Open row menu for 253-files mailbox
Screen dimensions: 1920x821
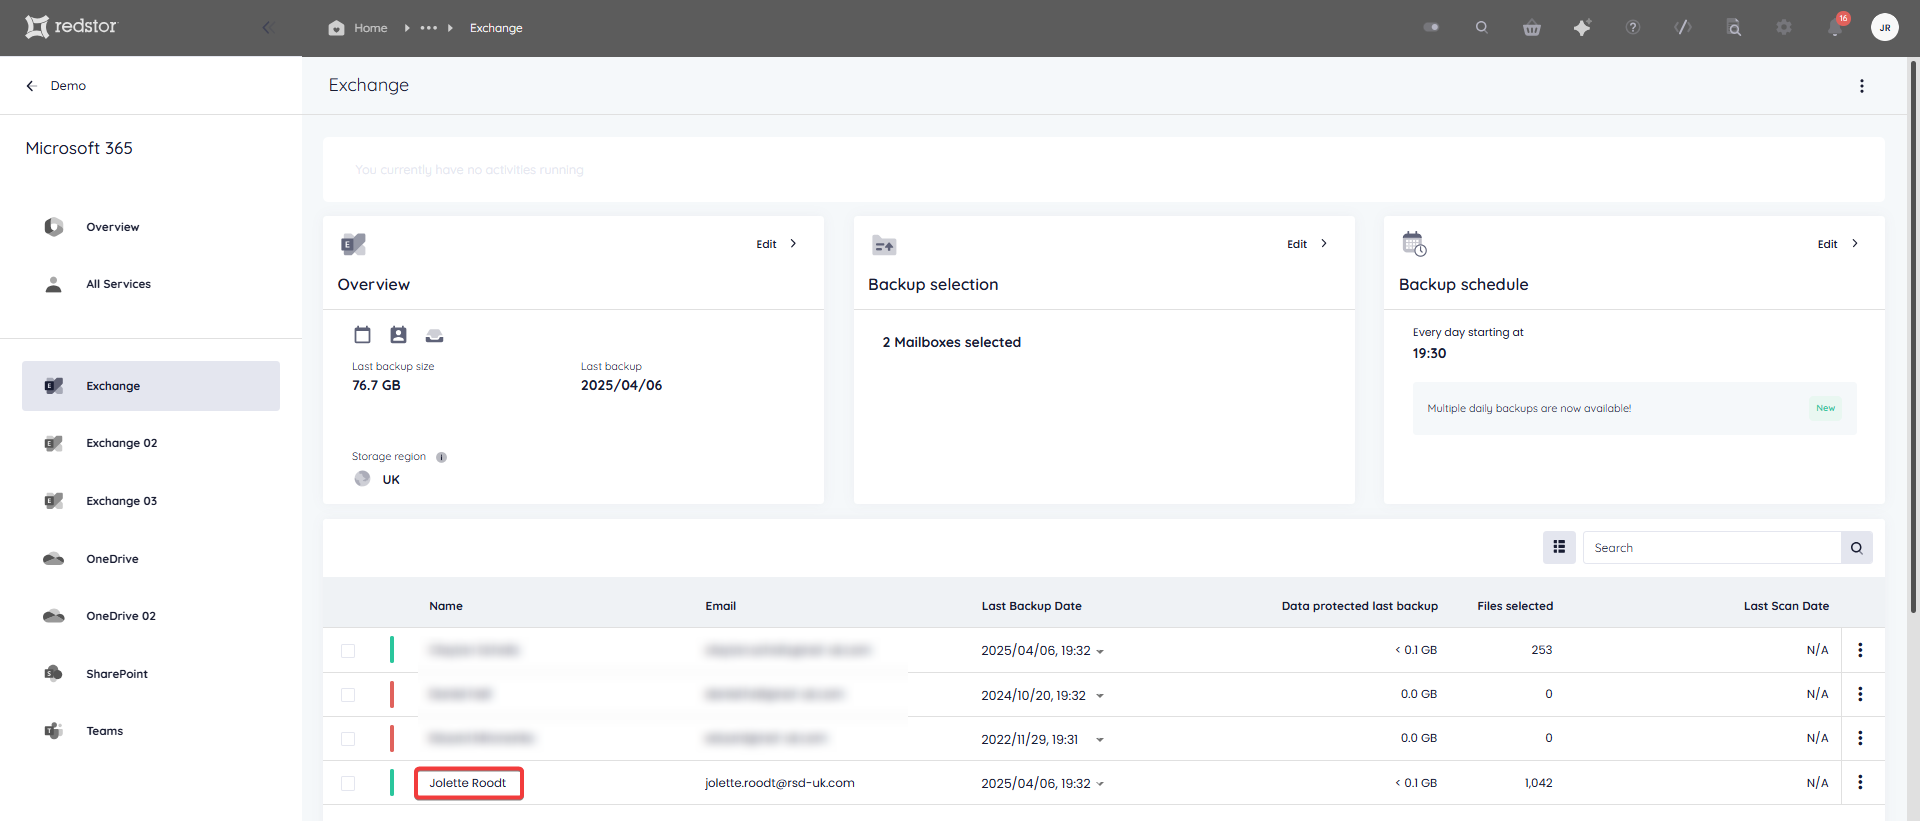click(x=1860, y=650)
